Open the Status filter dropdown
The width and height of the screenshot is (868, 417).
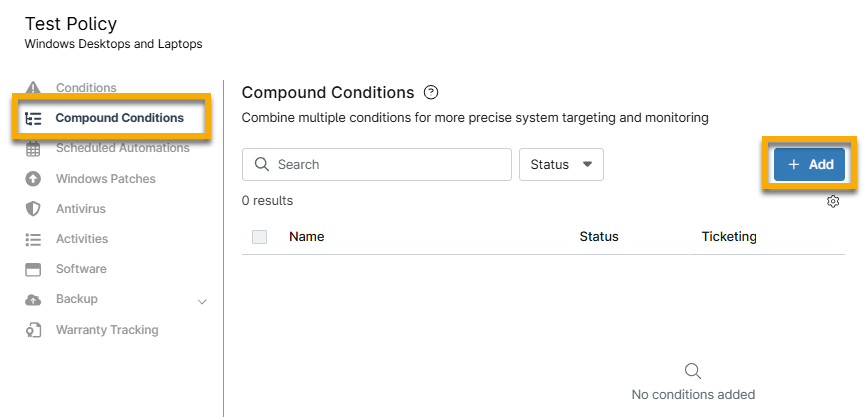point(561,164)
